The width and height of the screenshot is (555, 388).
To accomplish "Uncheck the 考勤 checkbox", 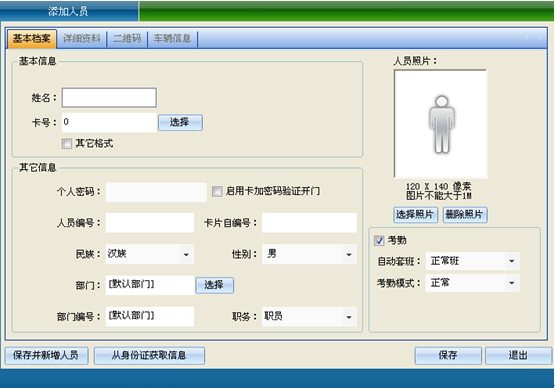I will [379, 240].
